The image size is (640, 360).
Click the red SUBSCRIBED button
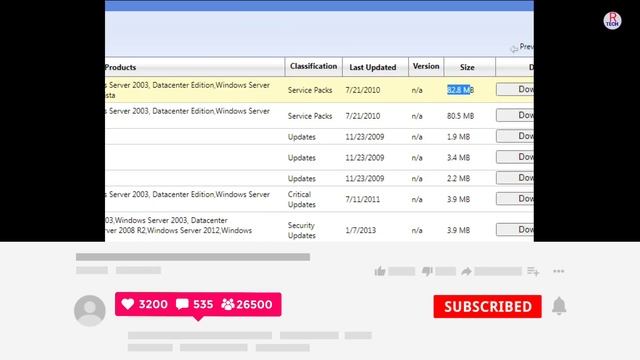coord(487,307)
